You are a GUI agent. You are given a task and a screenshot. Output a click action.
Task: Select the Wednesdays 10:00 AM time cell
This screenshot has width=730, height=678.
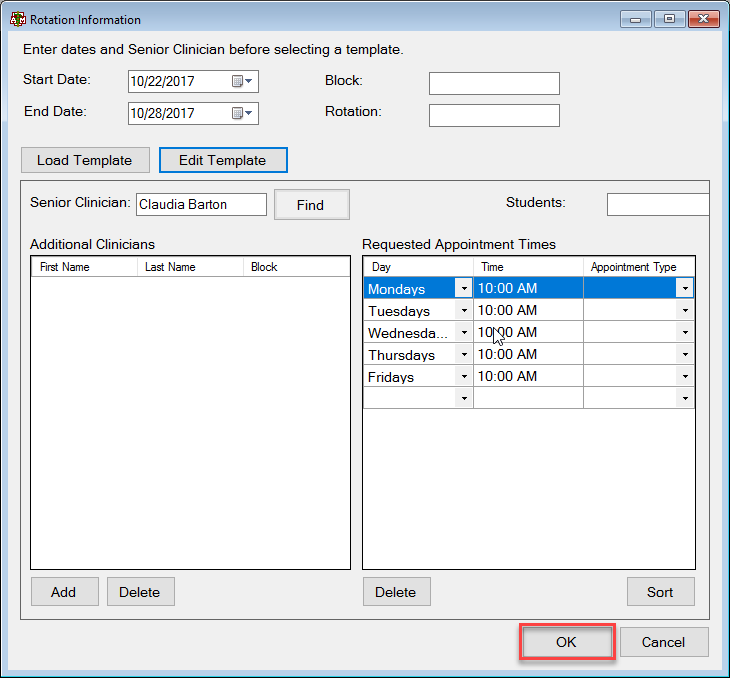pyautogui.click(x=528, y=332)
